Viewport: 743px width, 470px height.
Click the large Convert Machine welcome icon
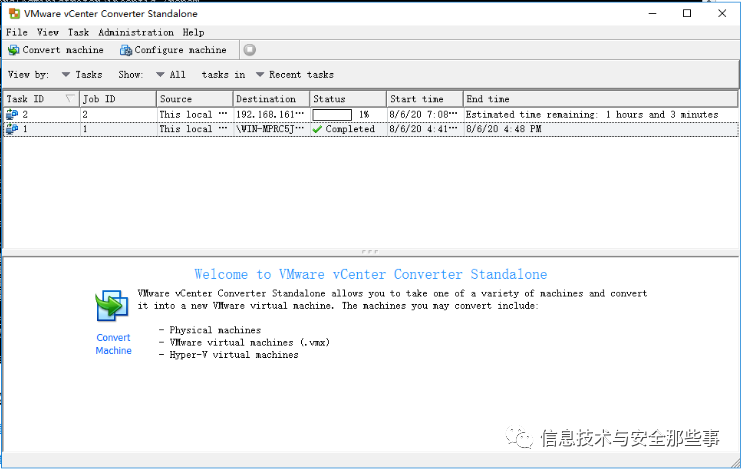112,306
